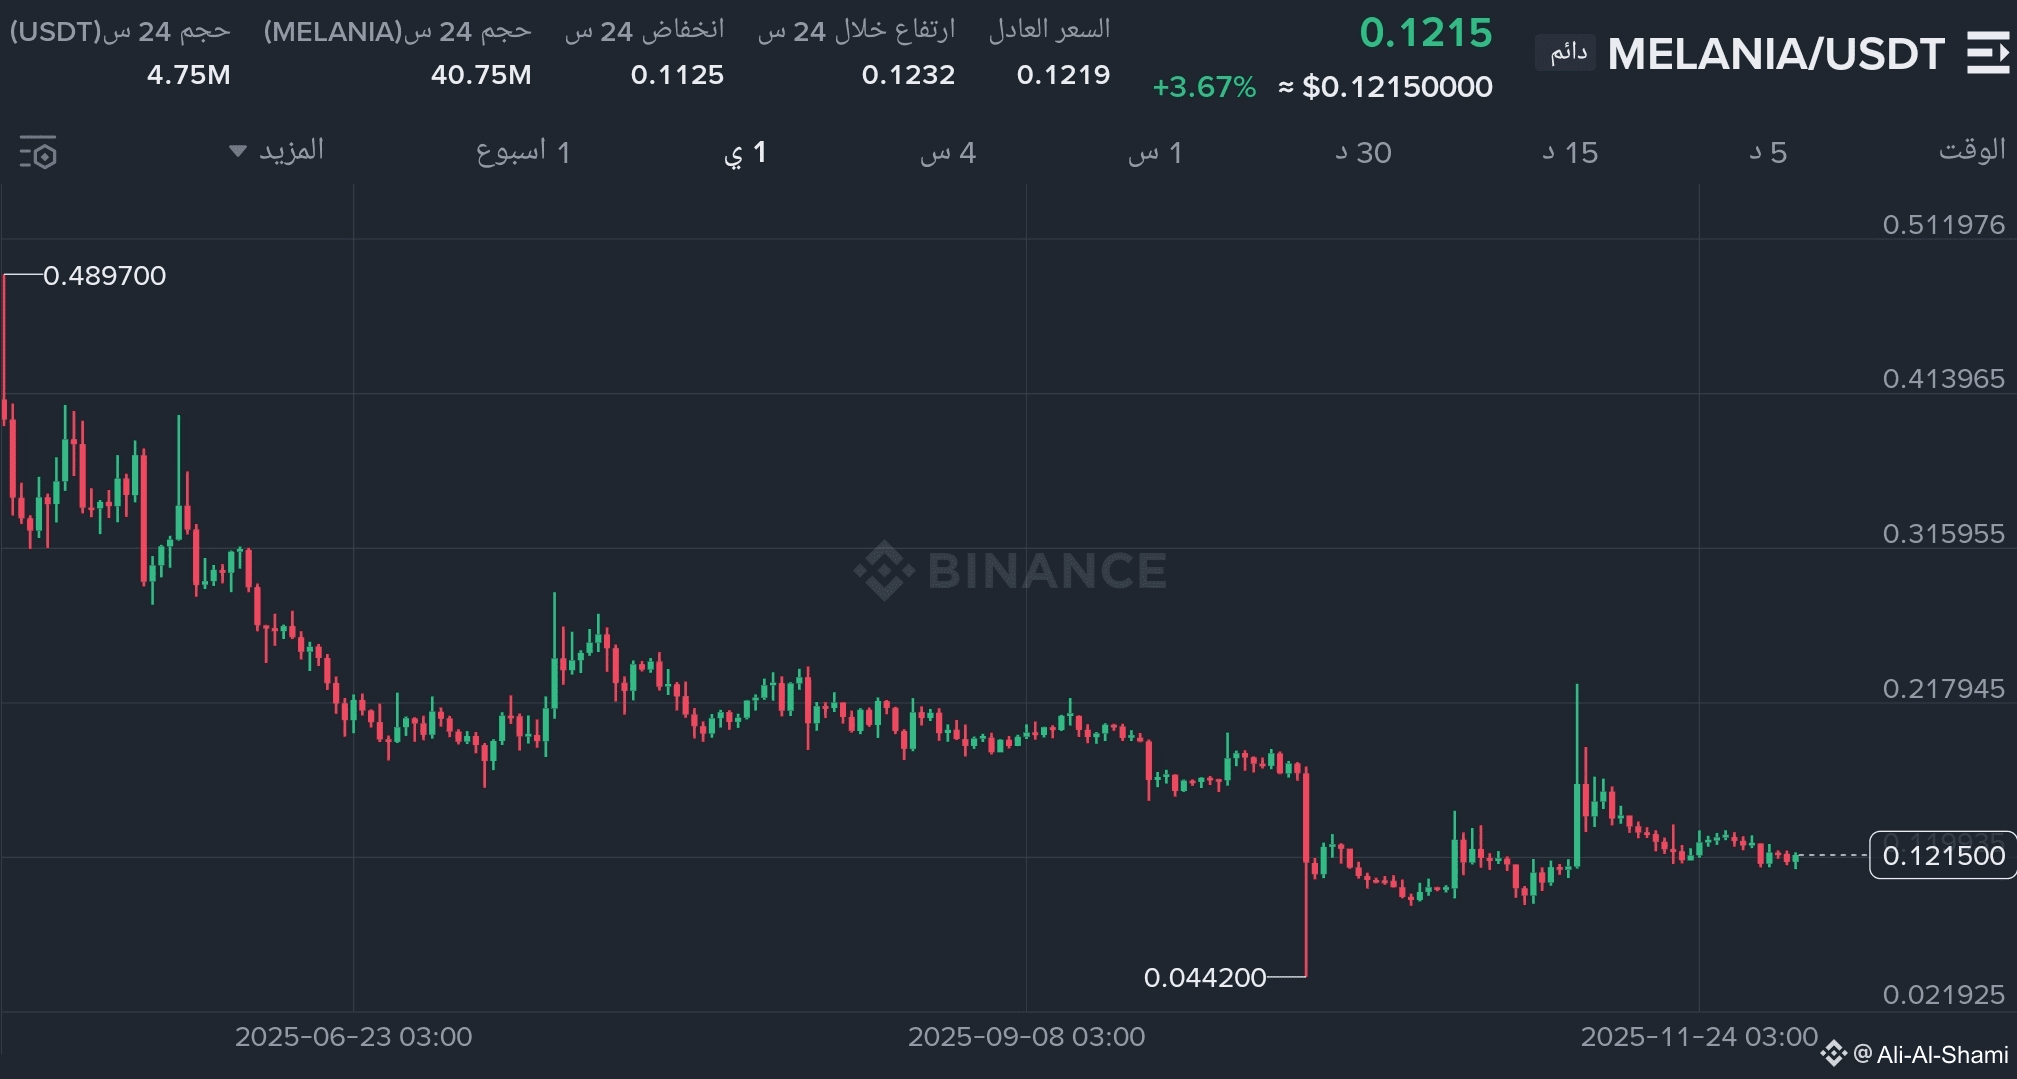
Task: Select the 1 اسبوع timeframe
Action: (523, 152)
